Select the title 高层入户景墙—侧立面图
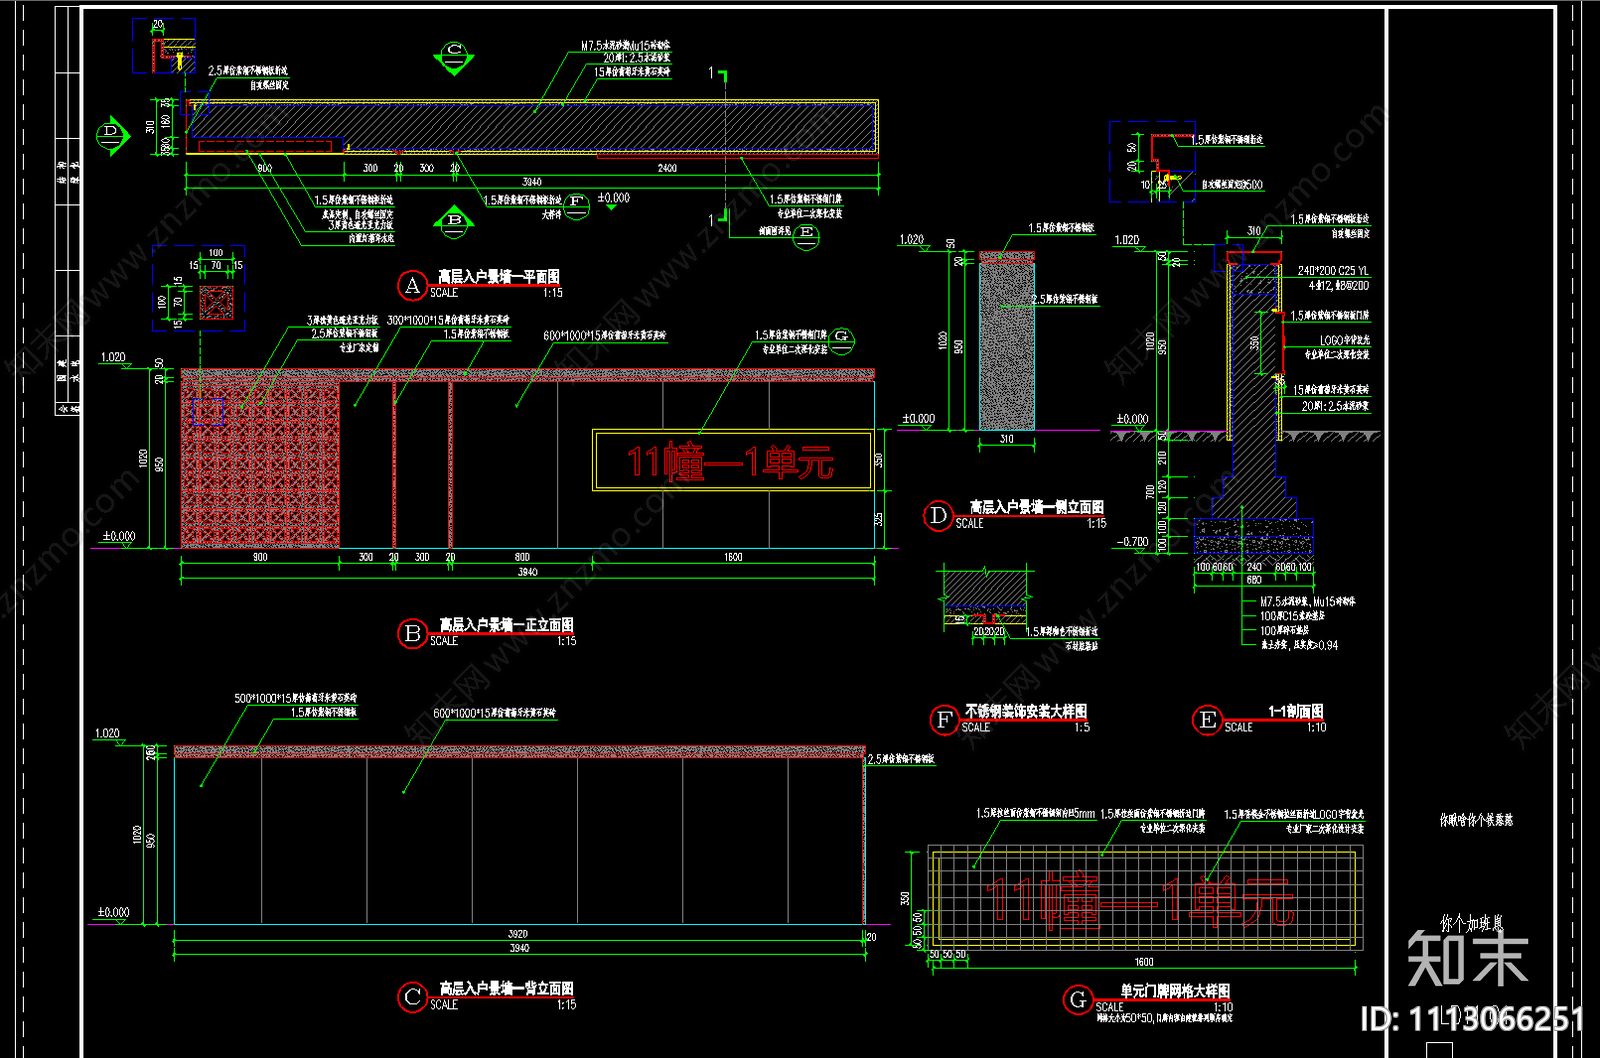Viewport: 1600px width, 1058px height. [1036, 508]
